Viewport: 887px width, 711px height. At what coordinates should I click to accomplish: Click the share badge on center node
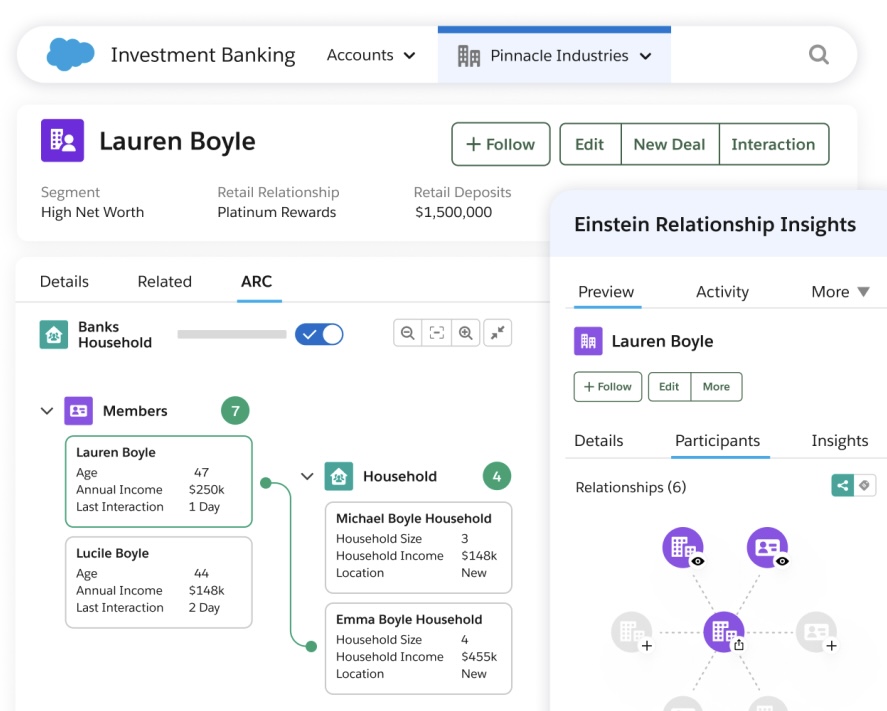coord(739,645)
